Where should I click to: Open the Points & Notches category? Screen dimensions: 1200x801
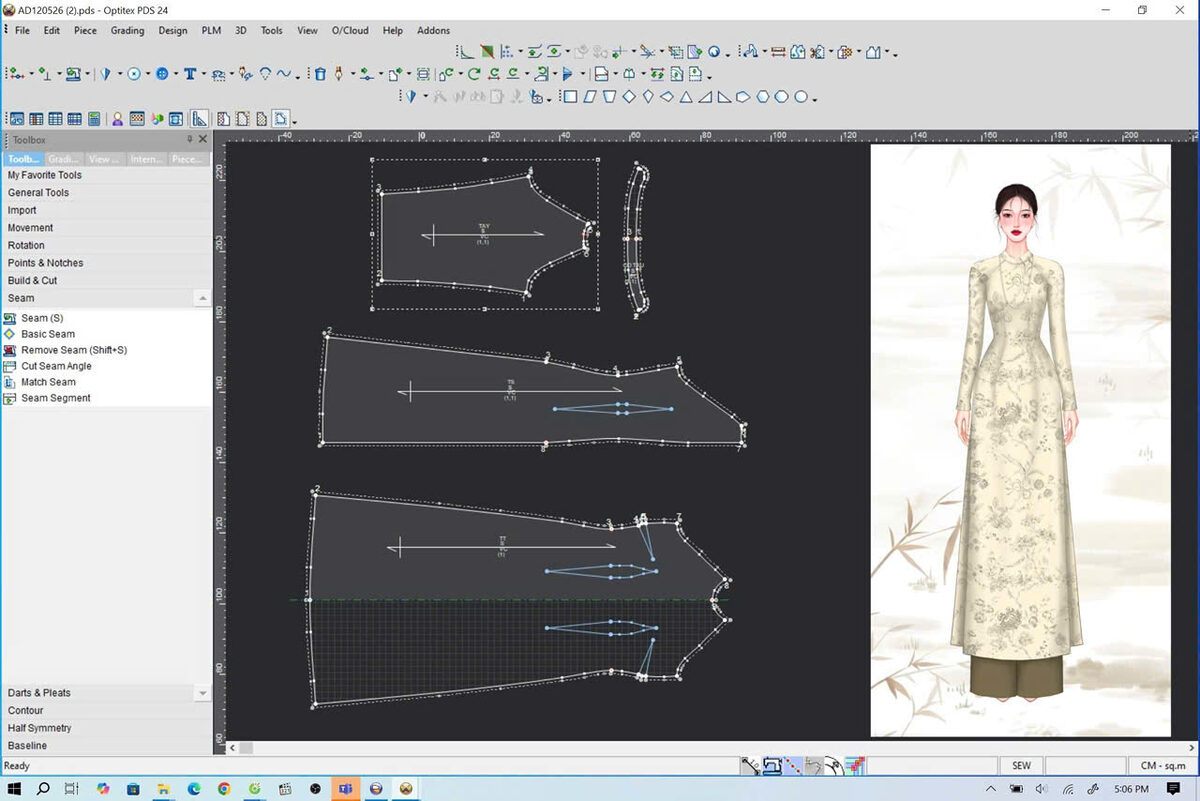[106, 263]
